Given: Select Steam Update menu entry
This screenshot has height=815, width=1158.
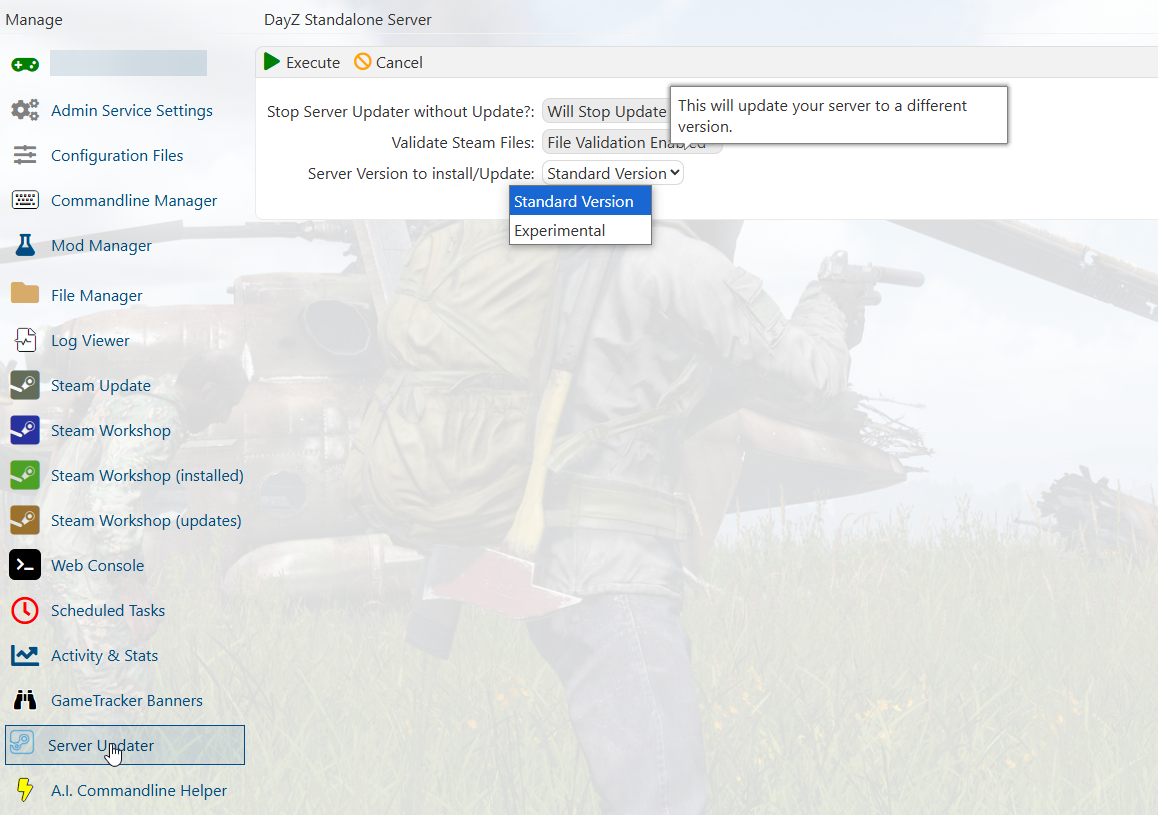Looking at the screenshot, I should click(100, 386).
